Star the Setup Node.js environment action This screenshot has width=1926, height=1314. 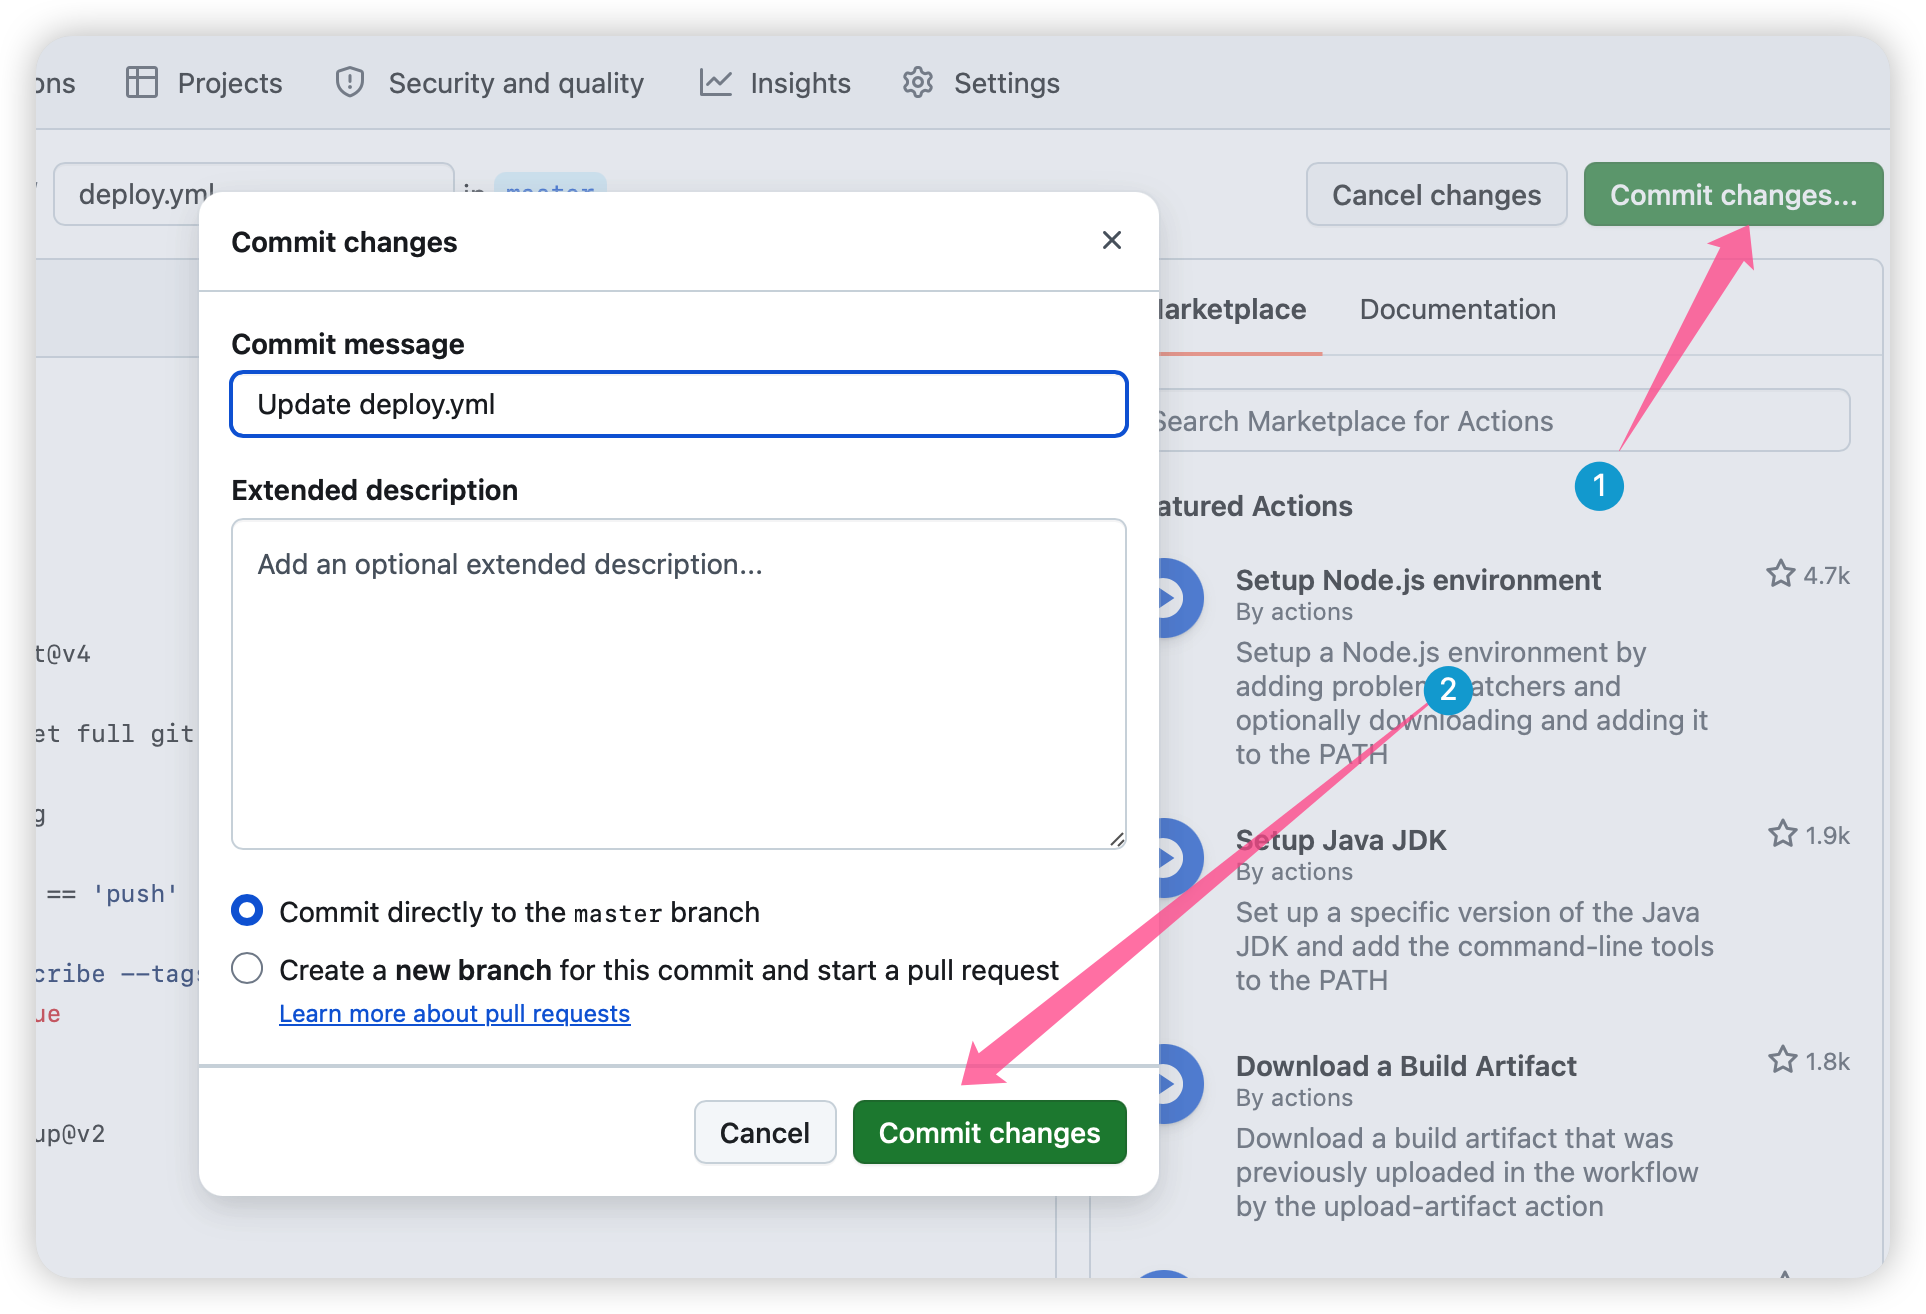(x=1780, y=575)
